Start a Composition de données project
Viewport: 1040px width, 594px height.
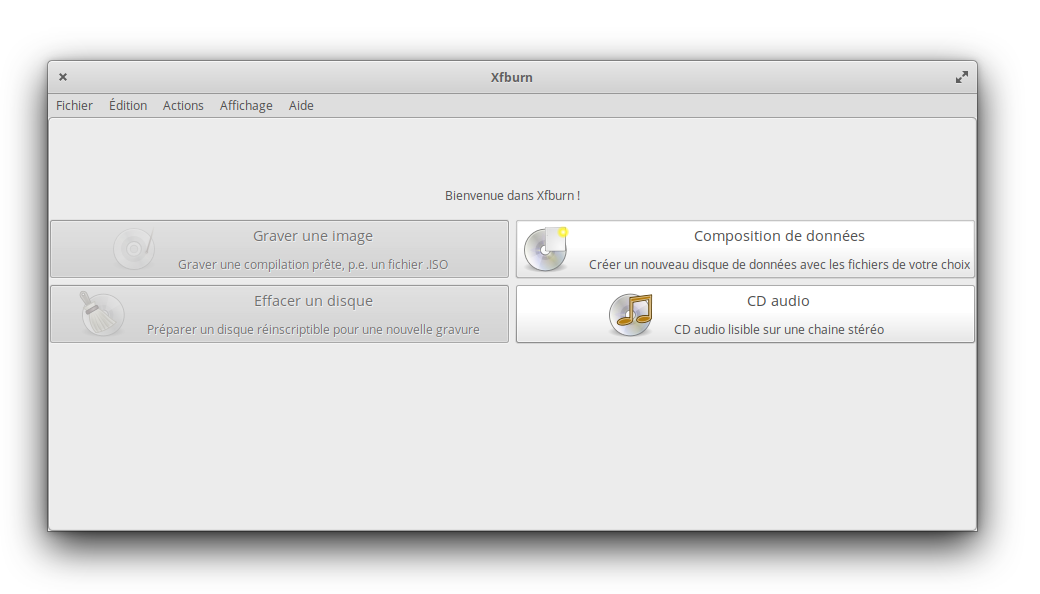[746, 249]
